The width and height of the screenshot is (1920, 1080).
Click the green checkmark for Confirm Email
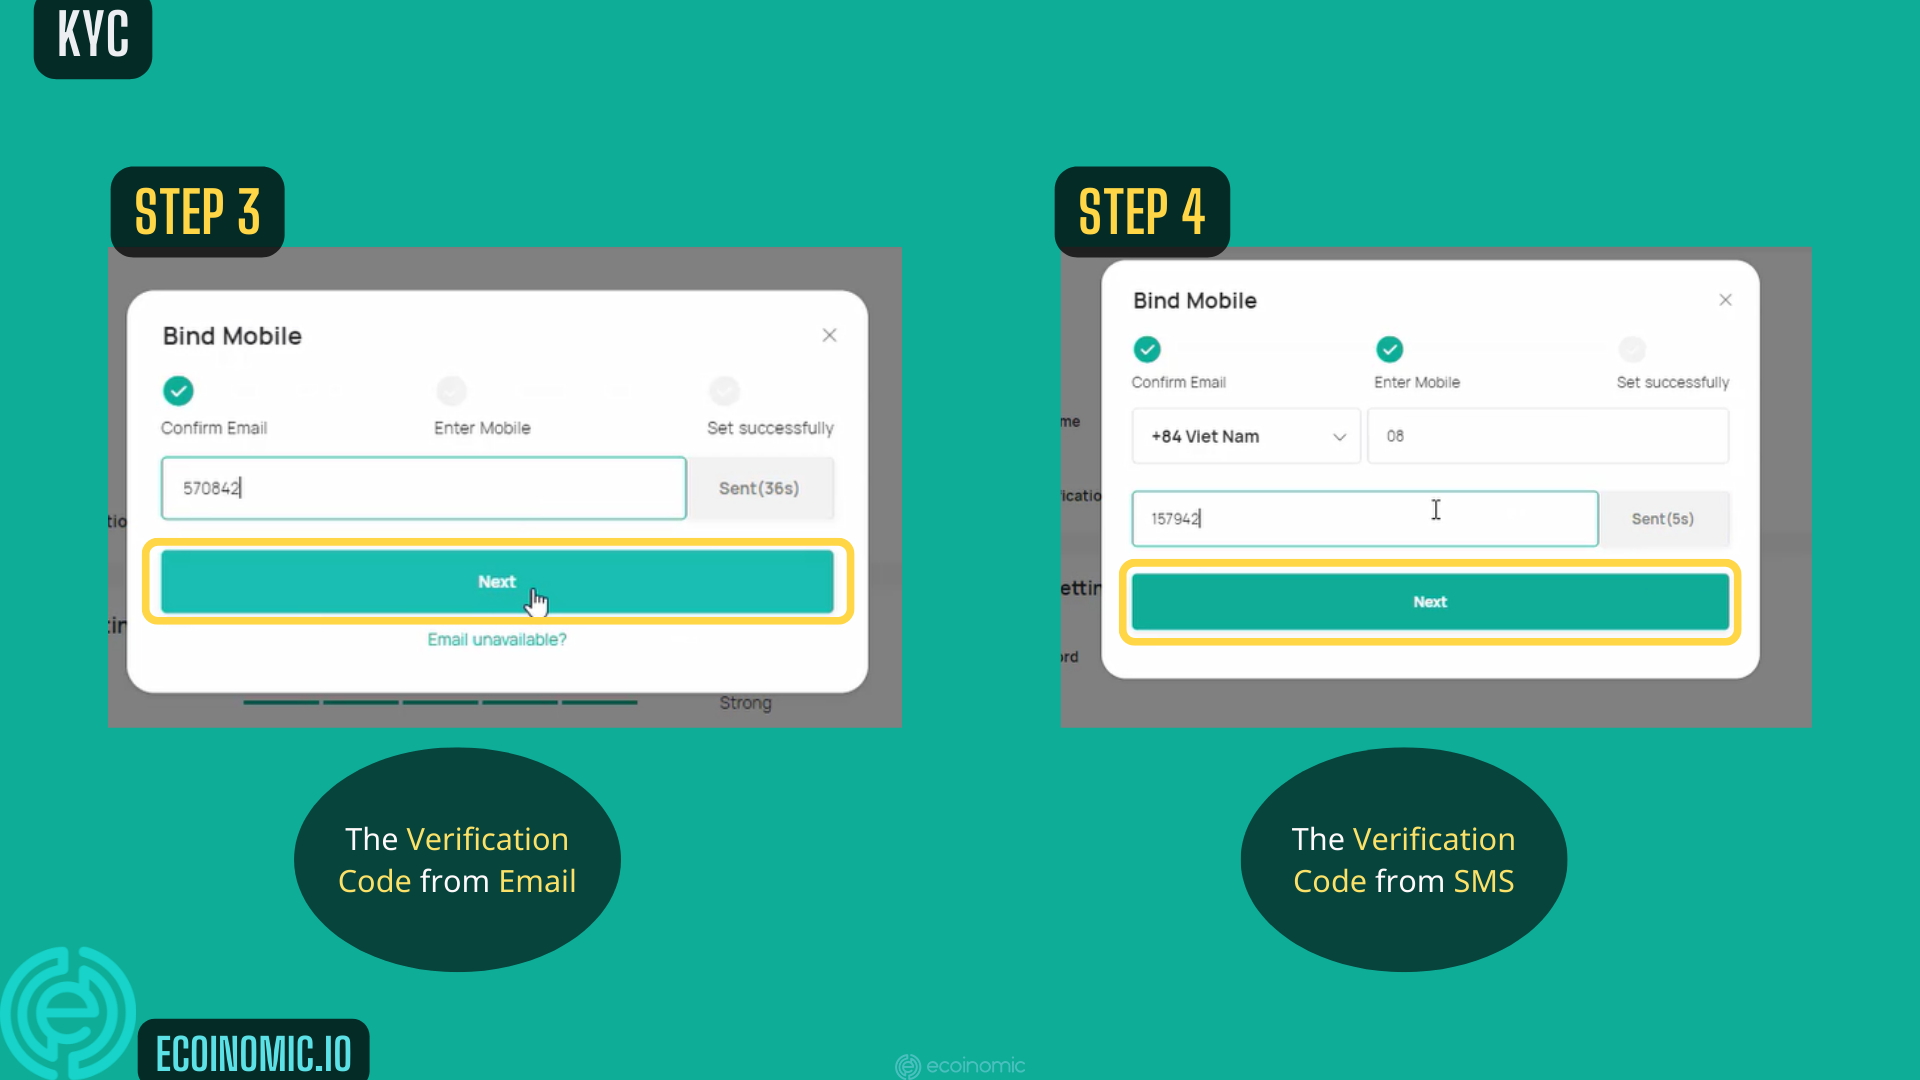click(x=177, y=390)
